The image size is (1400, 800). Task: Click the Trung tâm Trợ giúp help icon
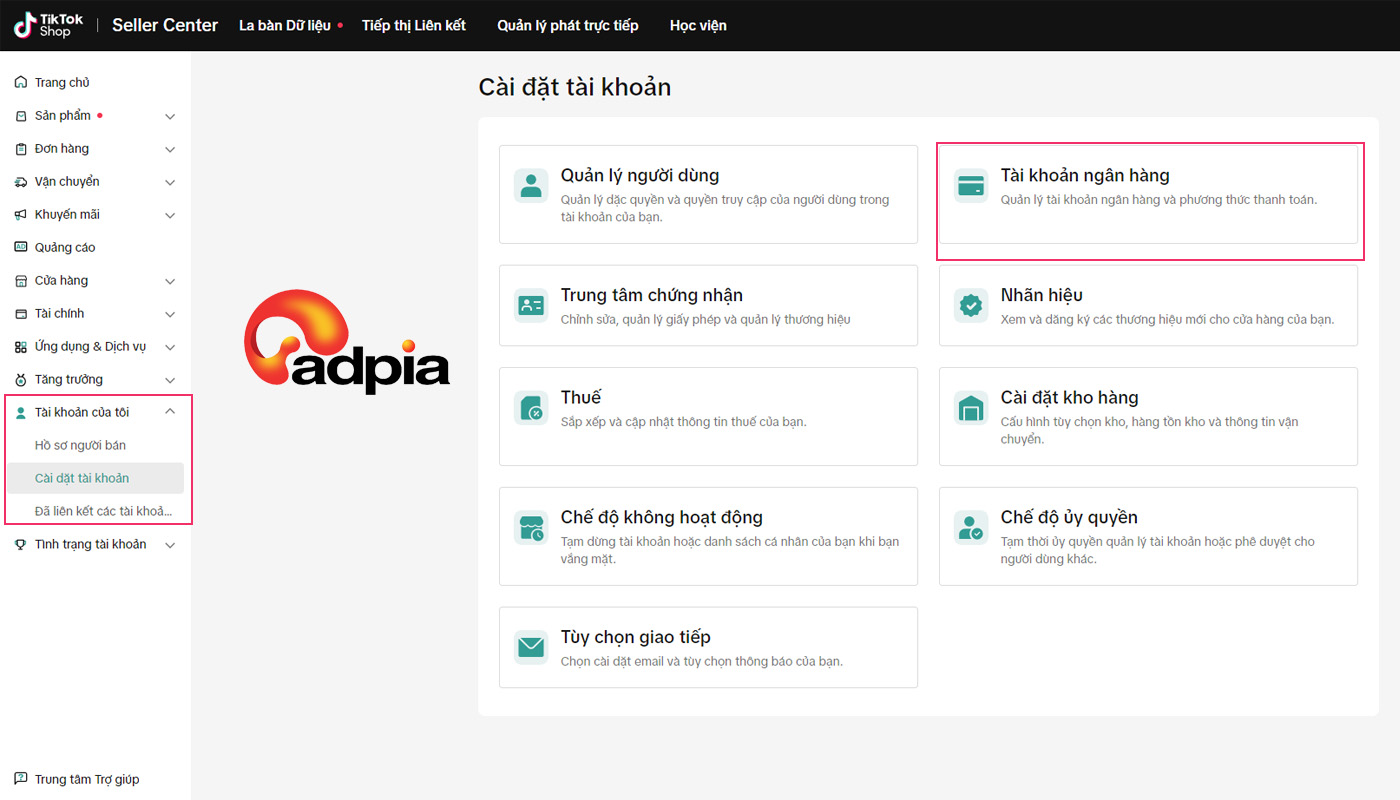[x=21, y=779]
